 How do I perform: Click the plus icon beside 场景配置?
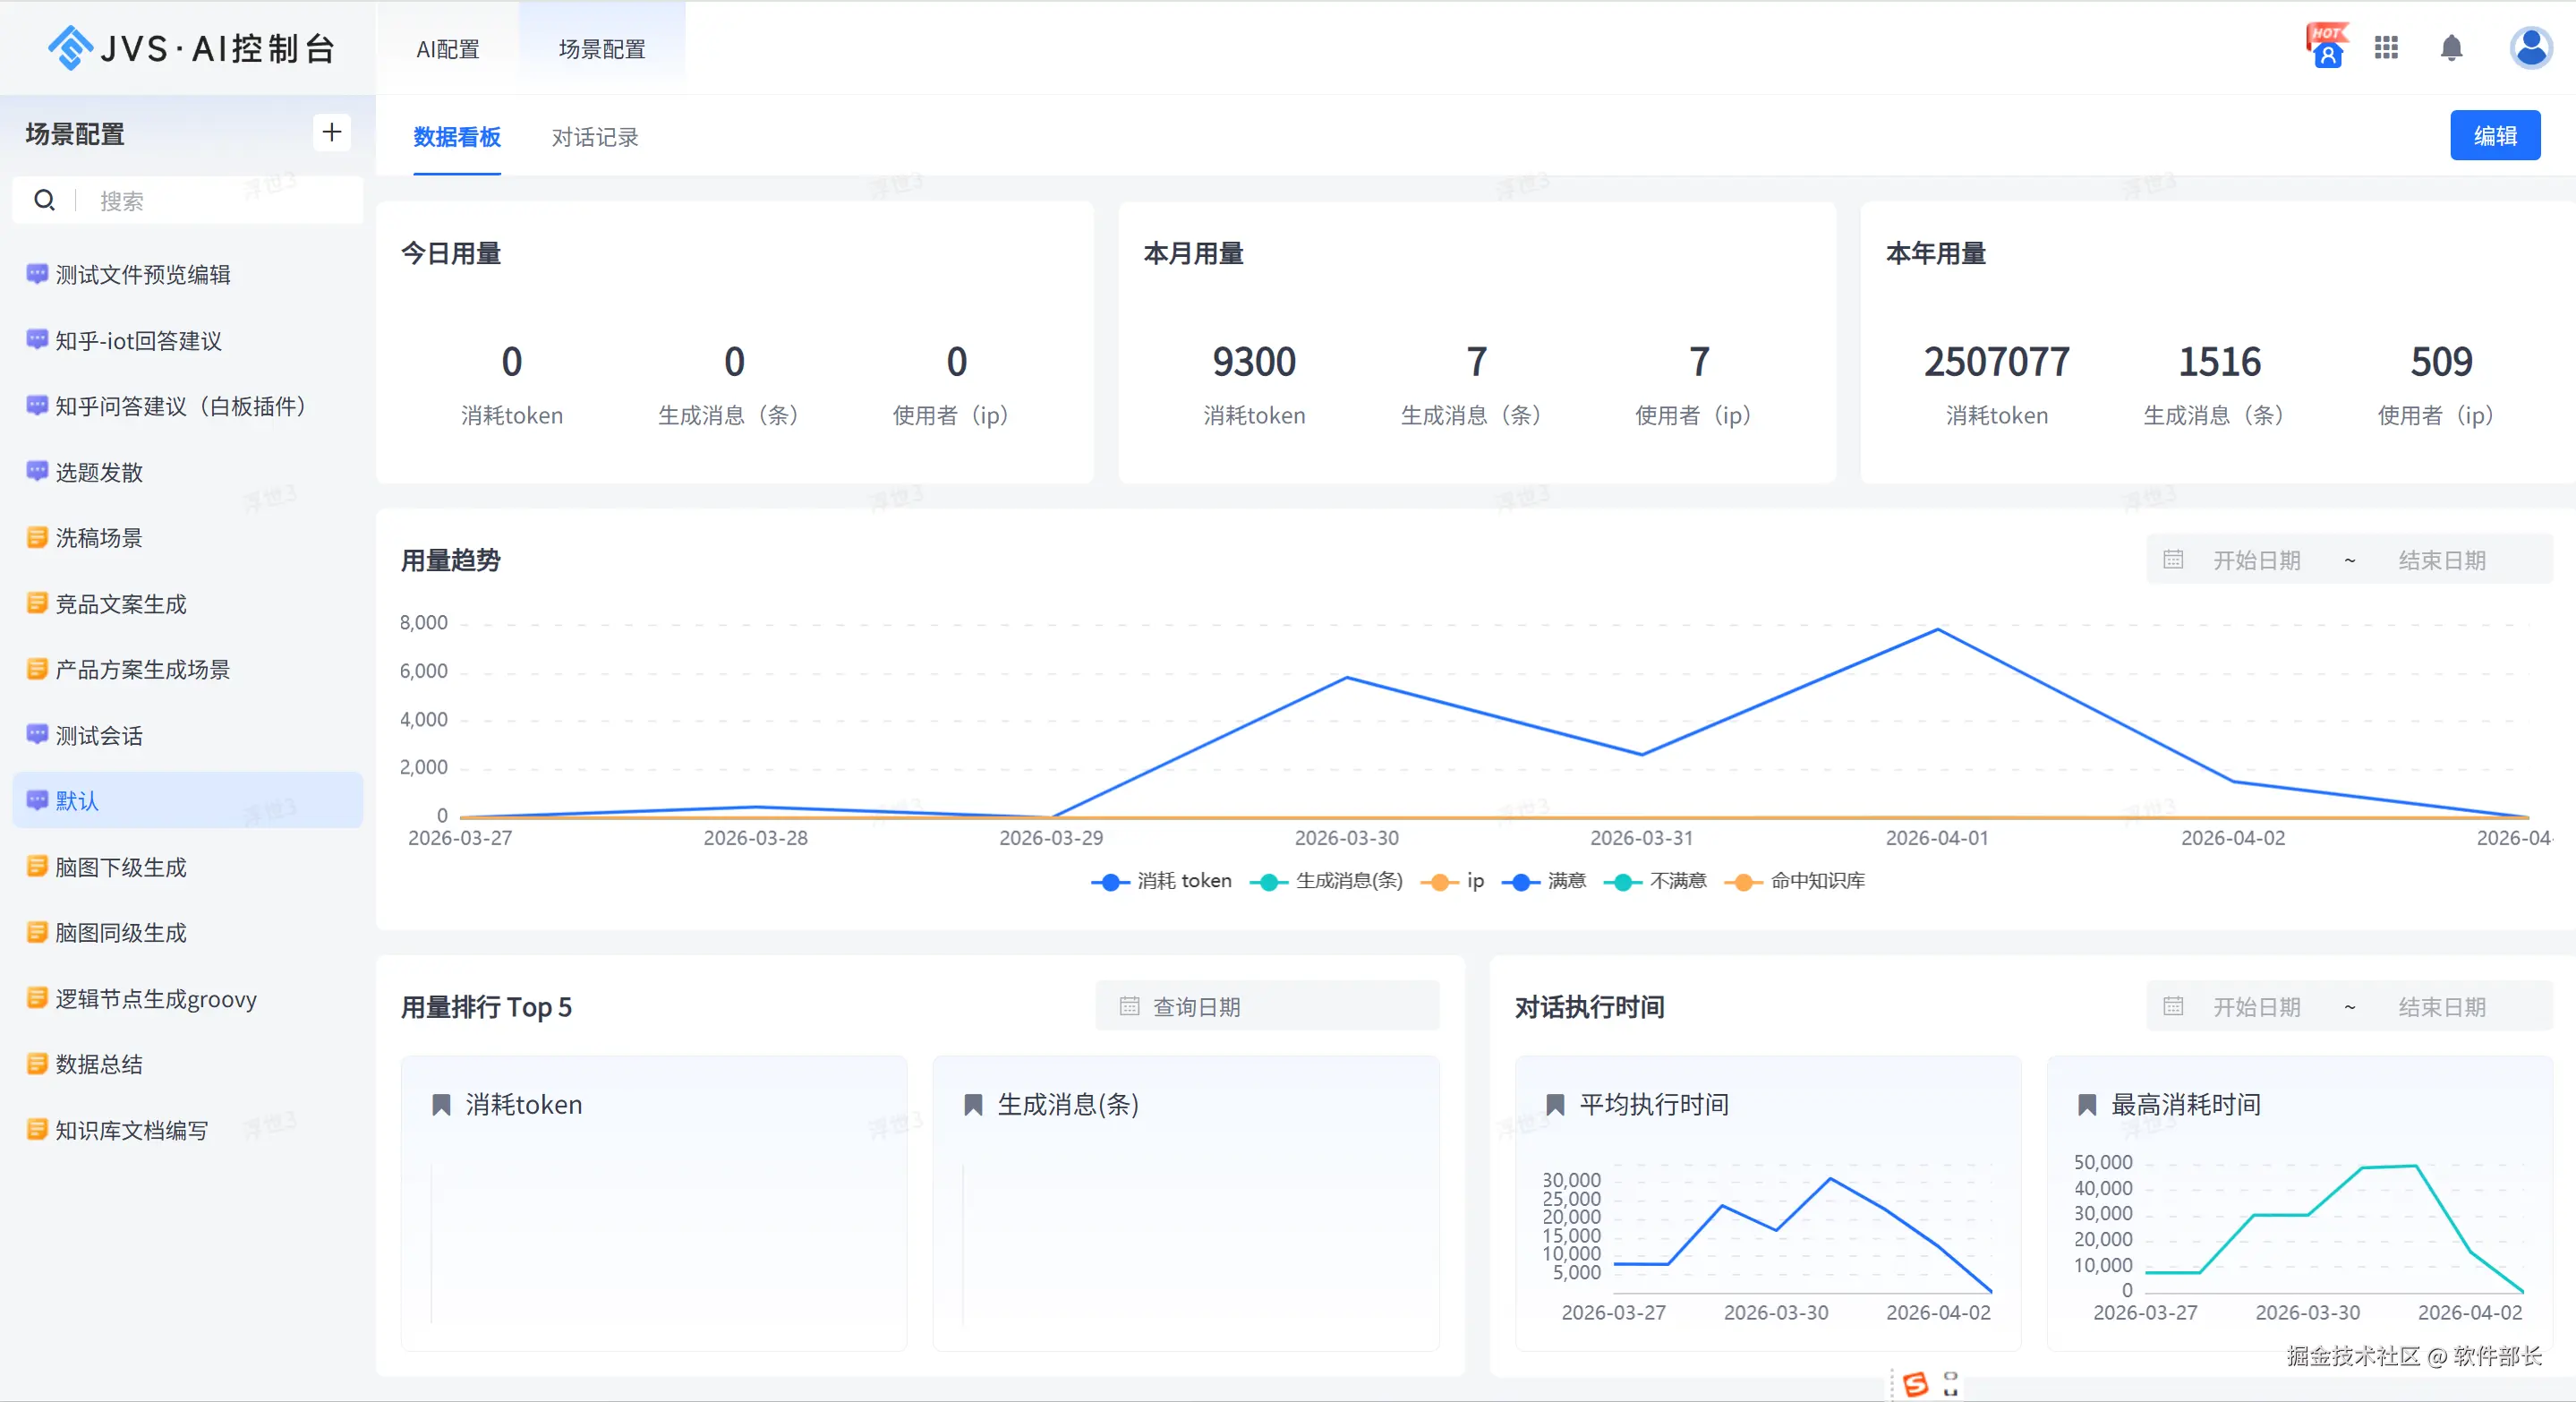click(x=332, y=132)
